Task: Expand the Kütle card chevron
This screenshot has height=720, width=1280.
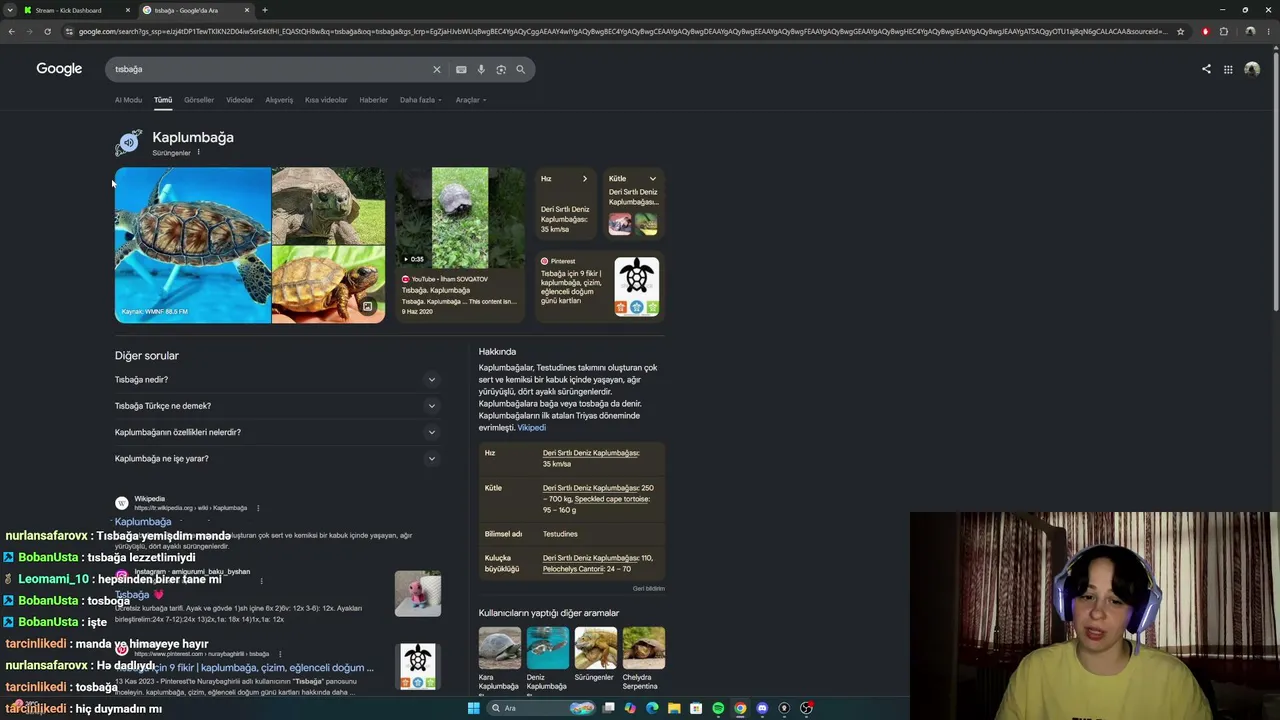Action: coord(653,179)
